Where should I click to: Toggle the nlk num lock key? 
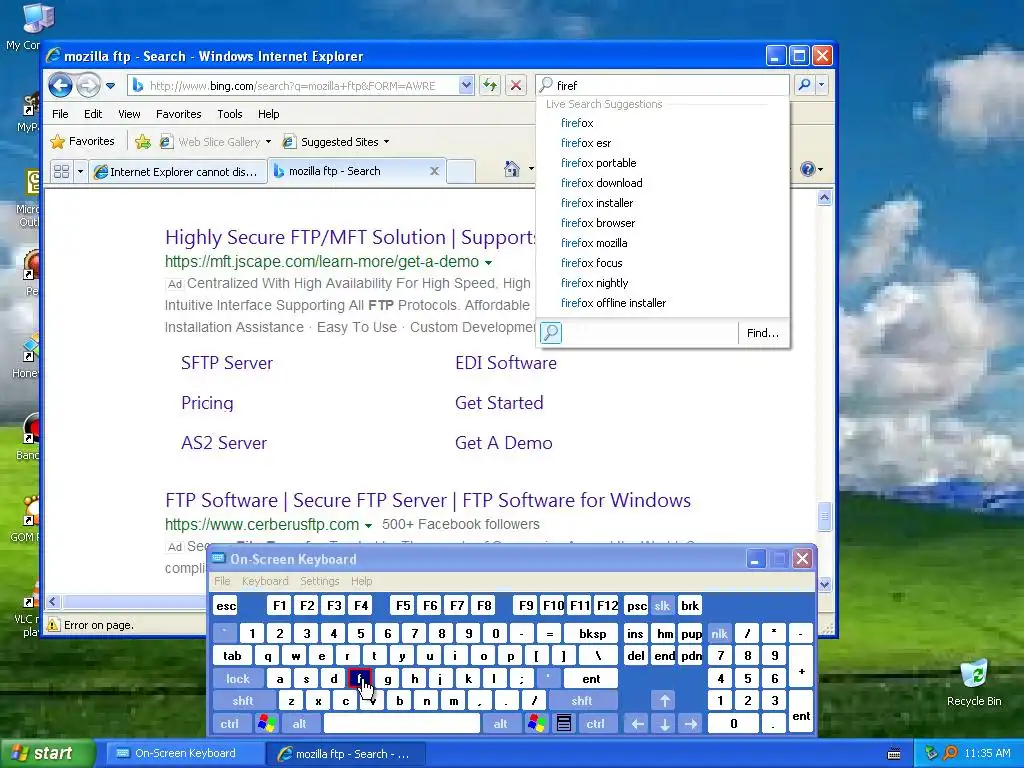[x=719, y=633]
